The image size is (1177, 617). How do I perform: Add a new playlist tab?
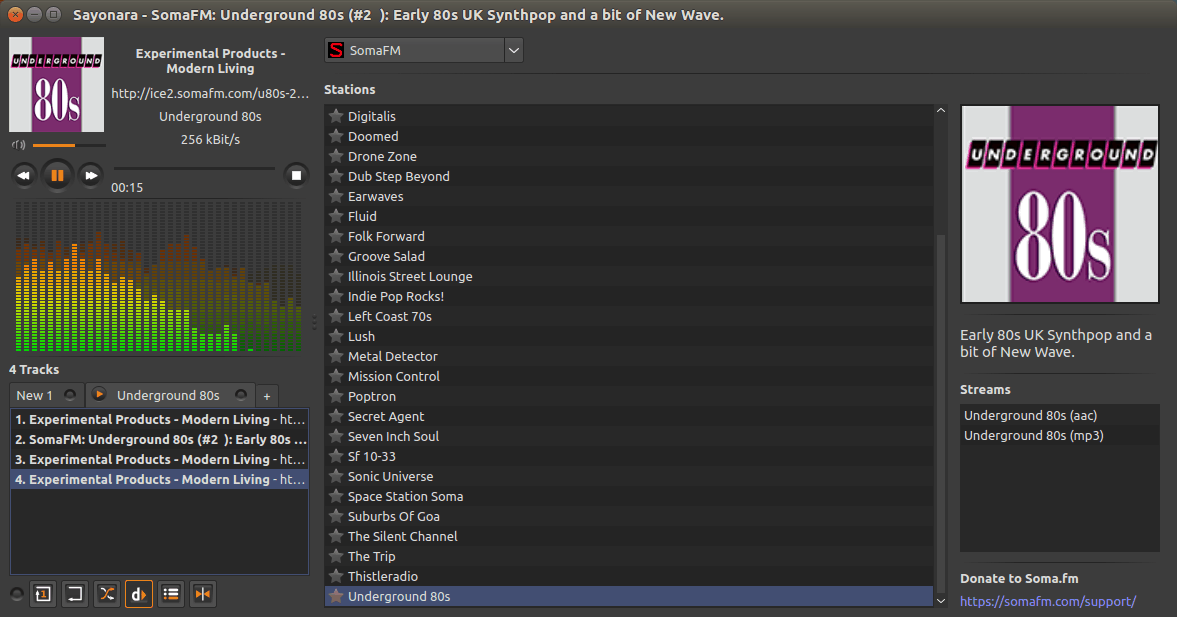[266, 396]
